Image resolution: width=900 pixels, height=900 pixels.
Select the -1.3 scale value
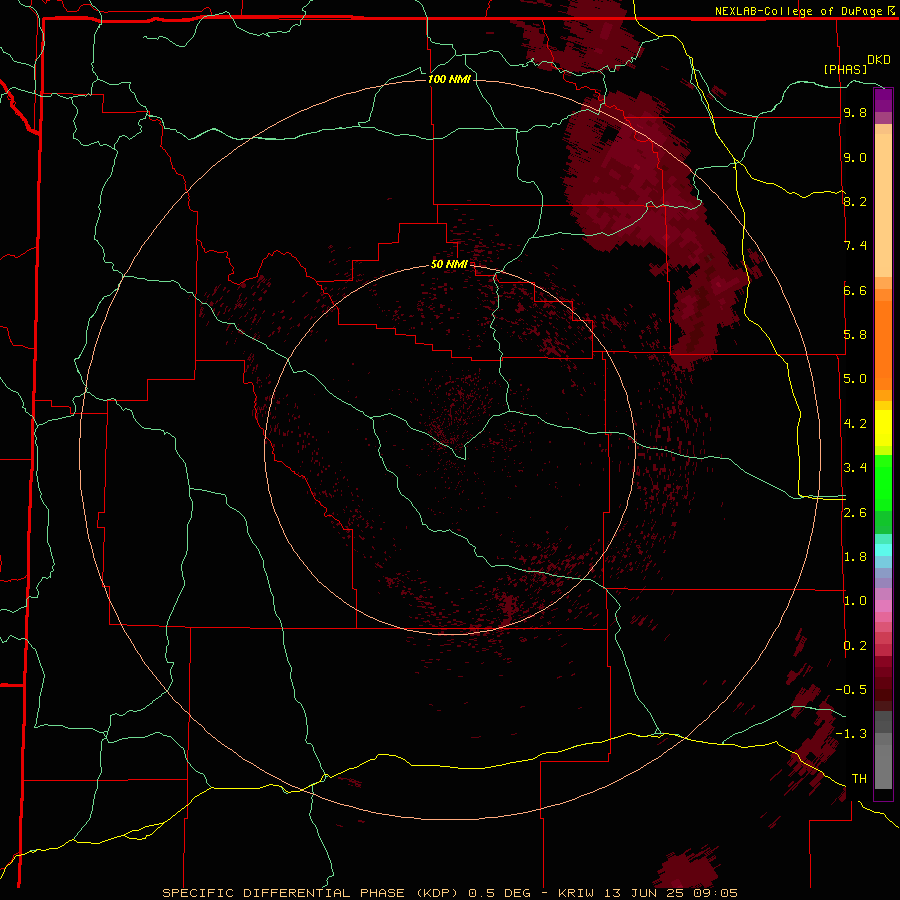tap(851, 734)
